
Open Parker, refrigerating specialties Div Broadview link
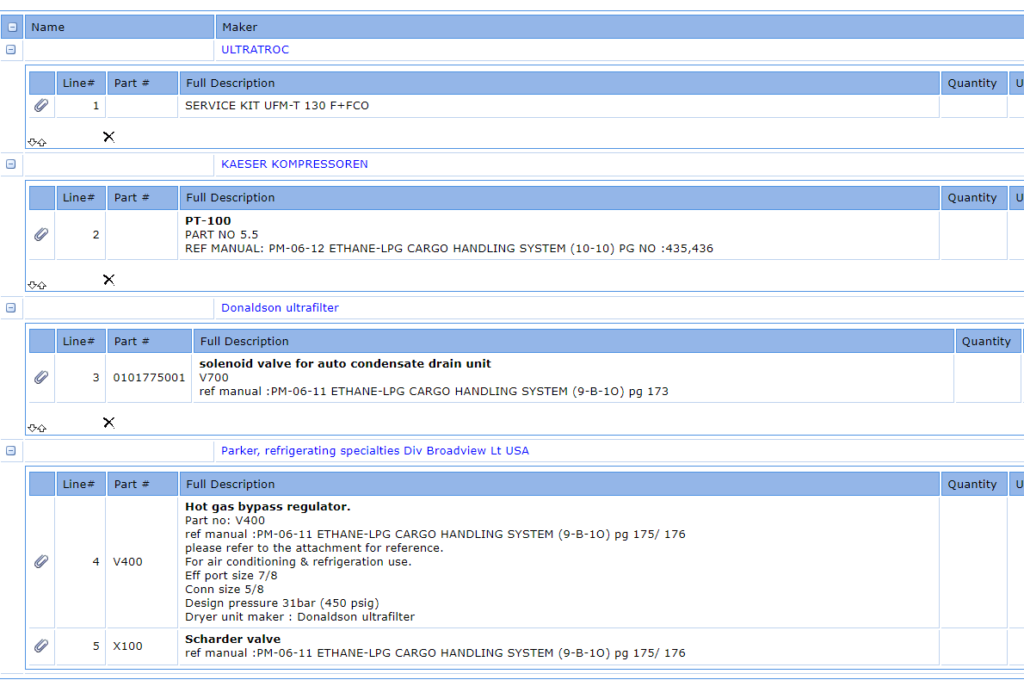(x=375, y=451)
